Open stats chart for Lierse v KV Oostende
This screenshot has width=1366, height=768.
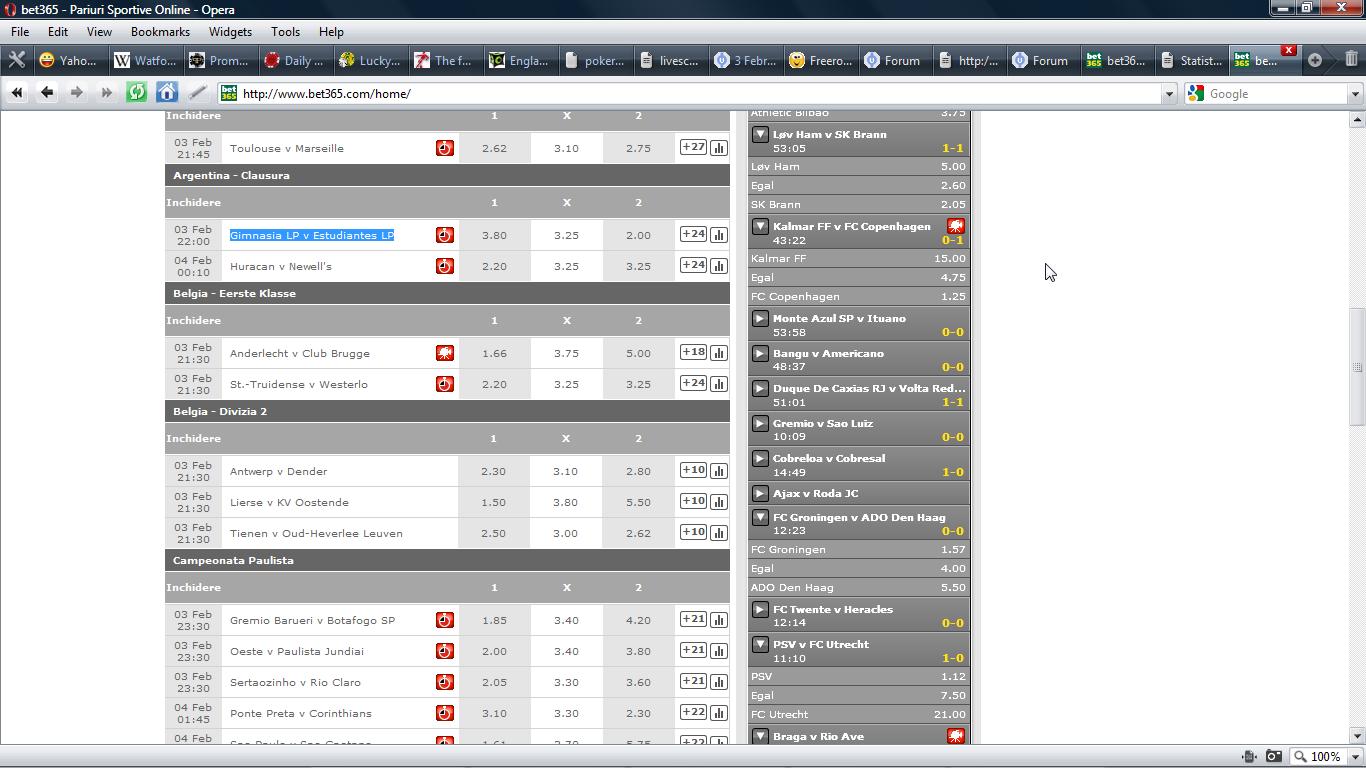click(719, 502)
